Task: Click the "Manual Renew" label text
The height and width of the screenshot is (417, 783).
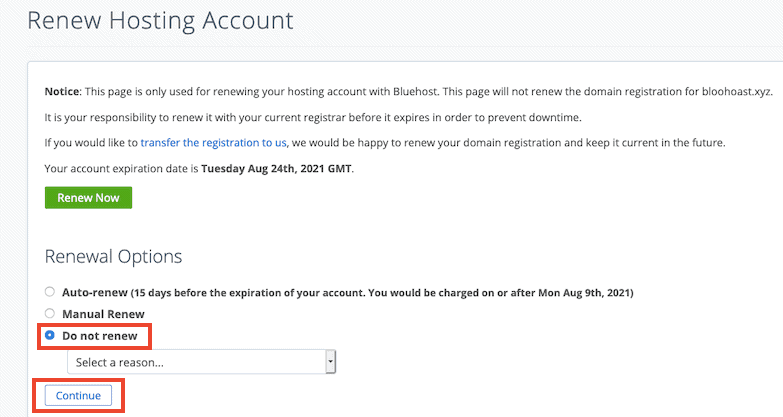Action: pyautogui.click(x=104, y=314)
